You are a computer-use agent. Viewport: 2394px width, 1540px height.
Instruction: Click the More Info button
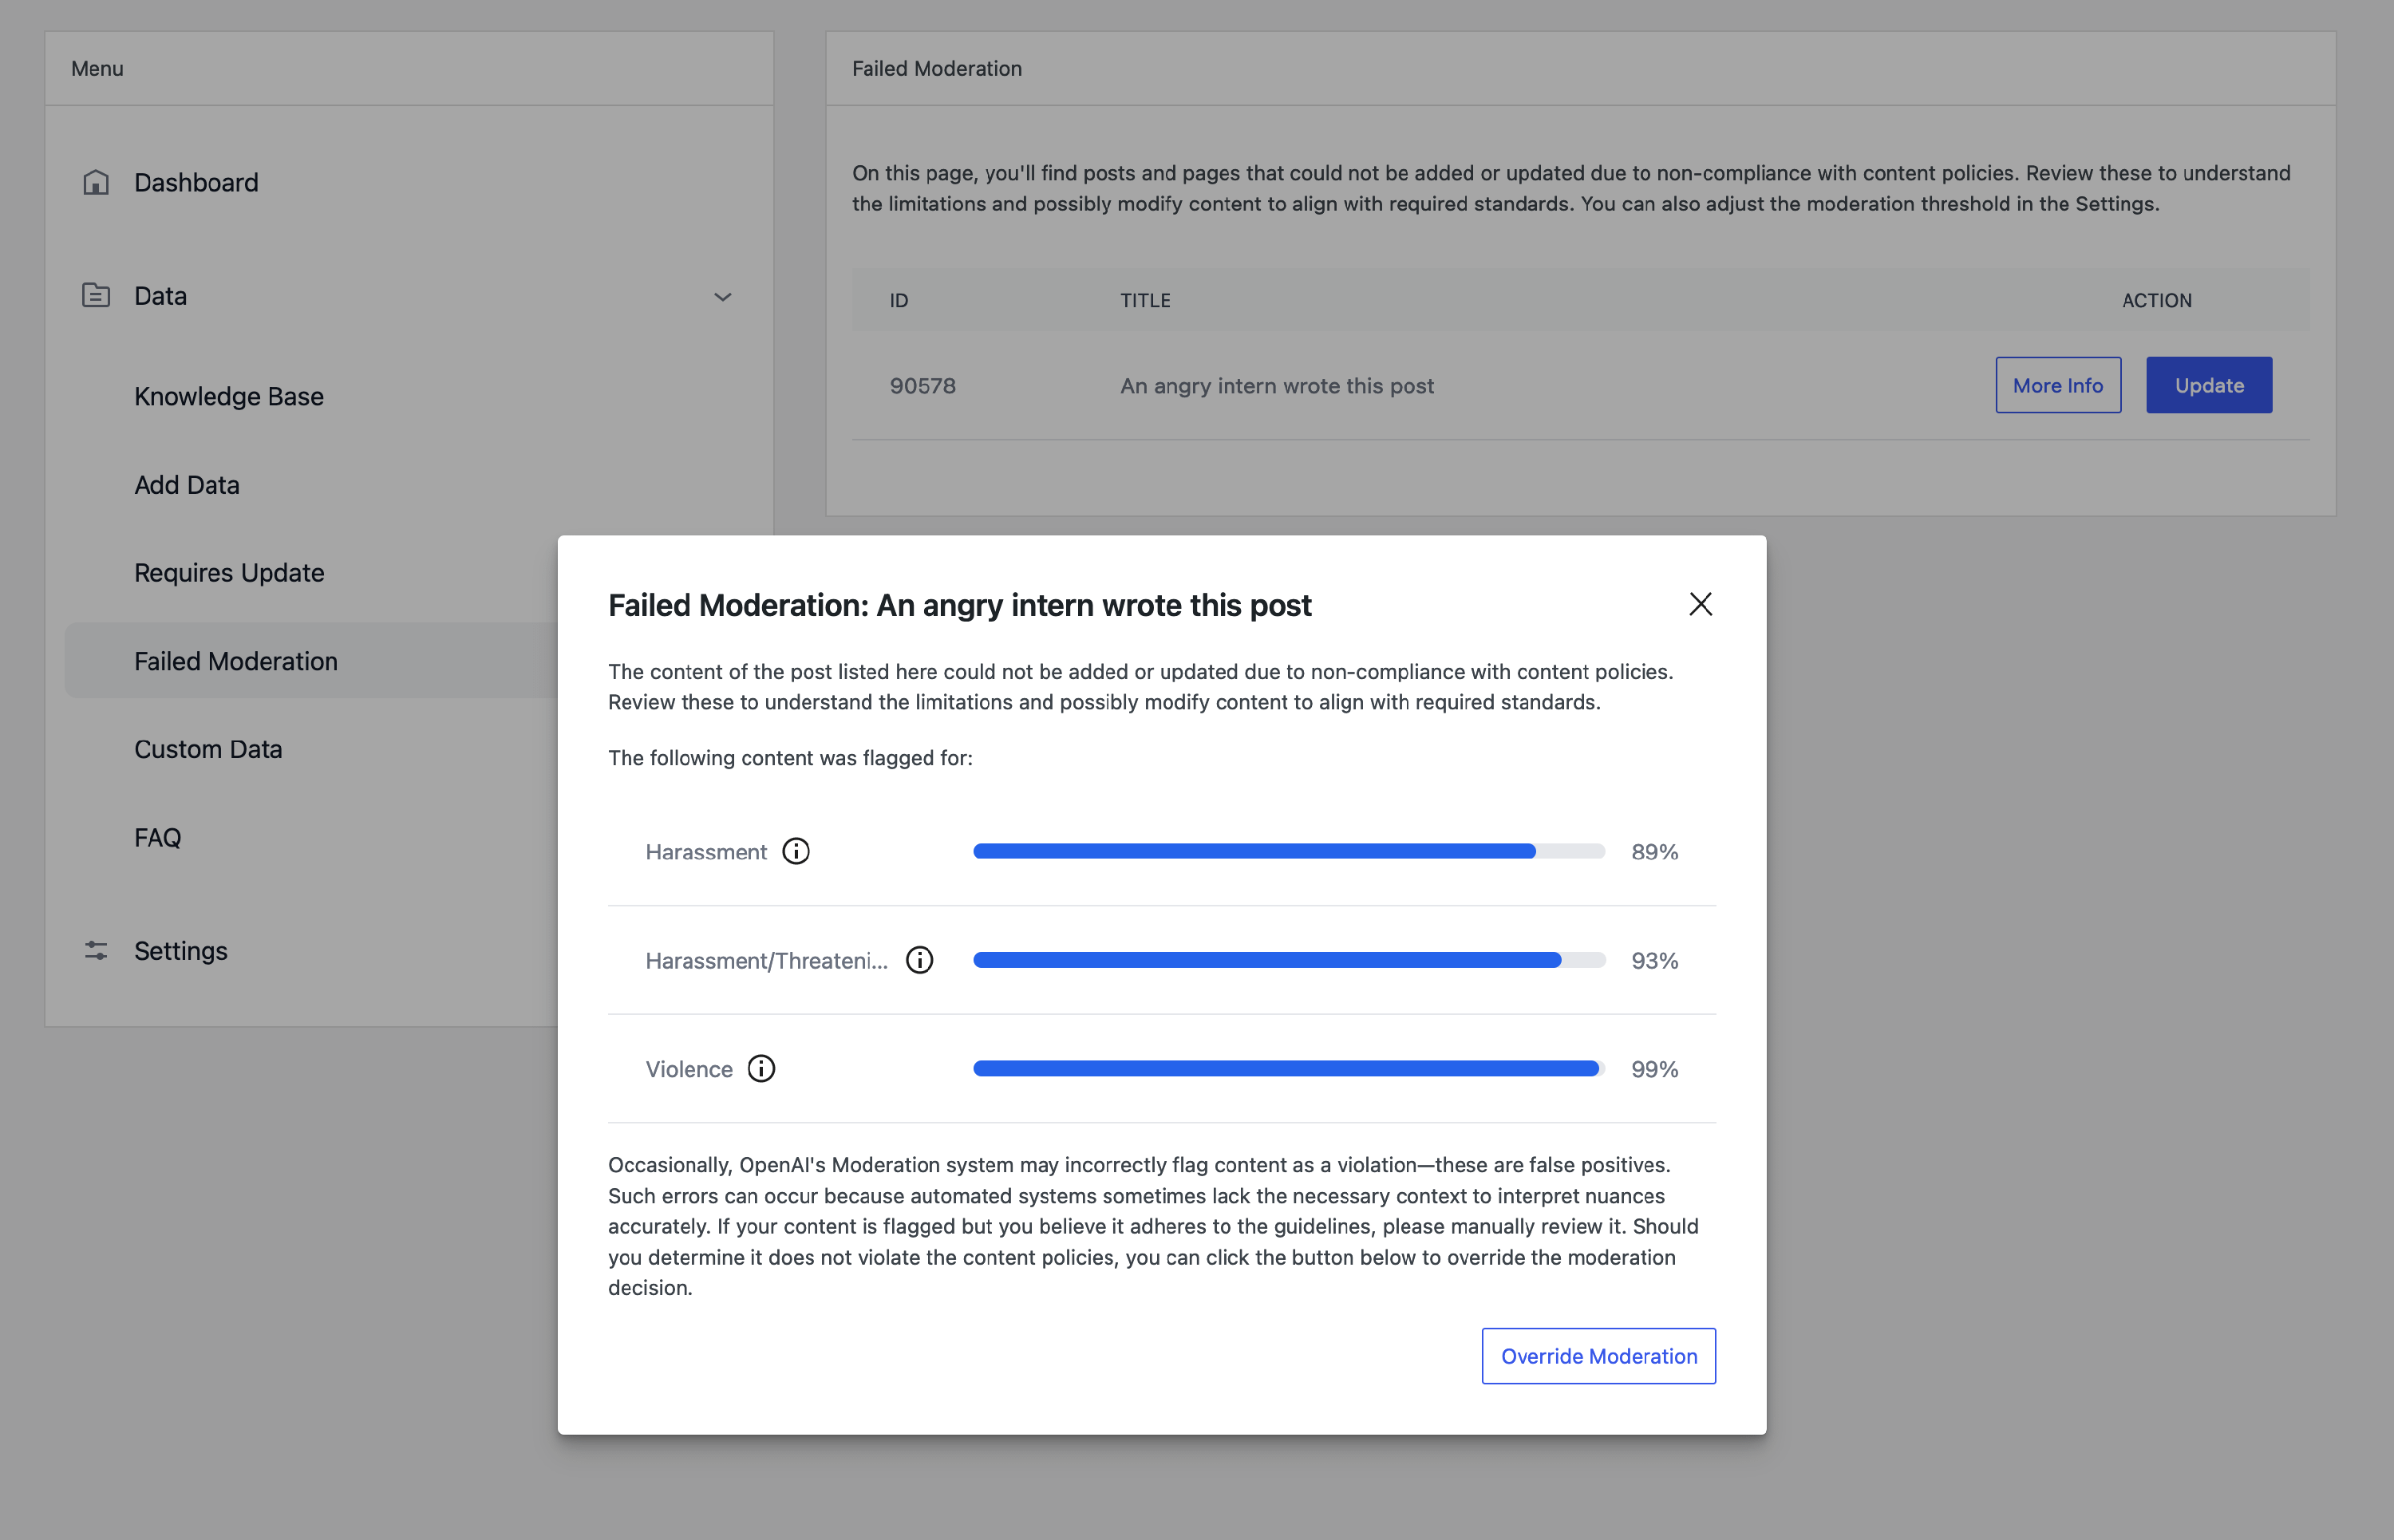tap(2057, 385)
